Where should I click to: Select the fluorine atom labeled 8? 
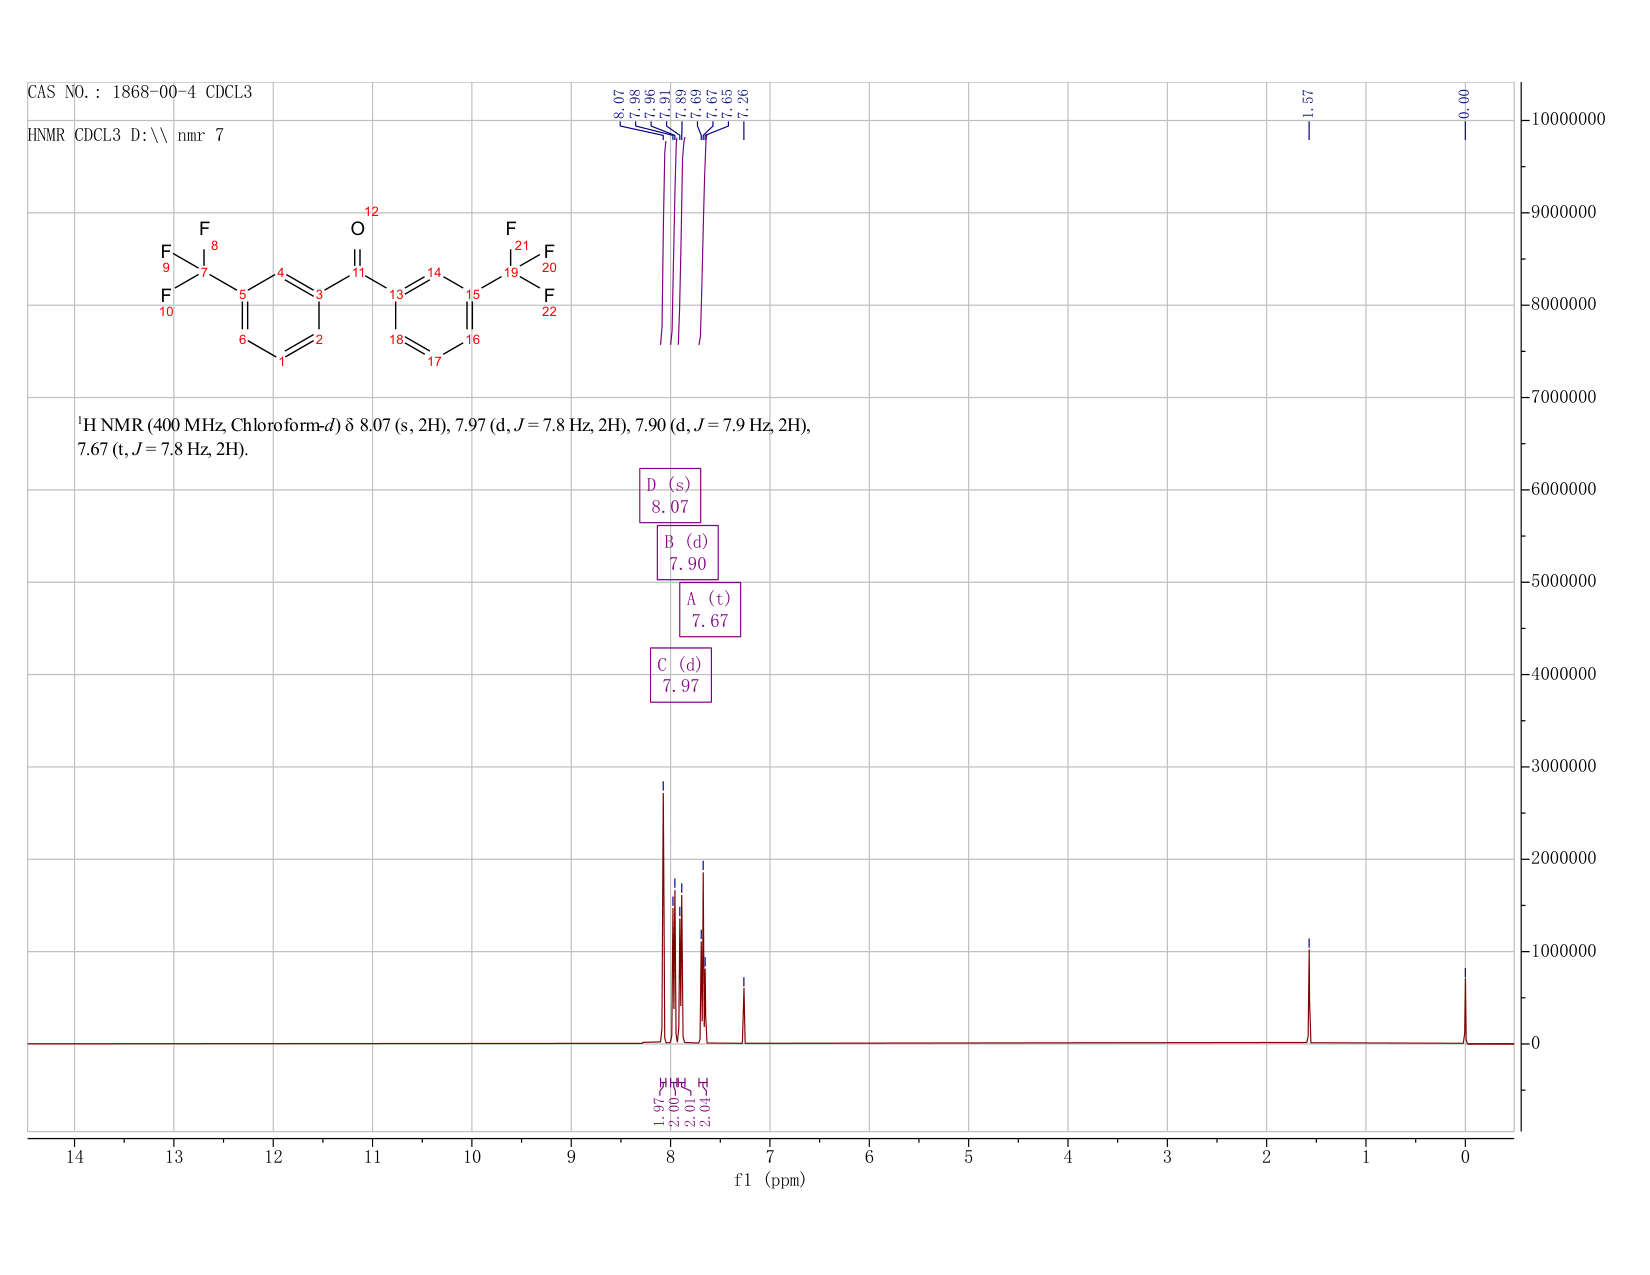click(204, 229)
